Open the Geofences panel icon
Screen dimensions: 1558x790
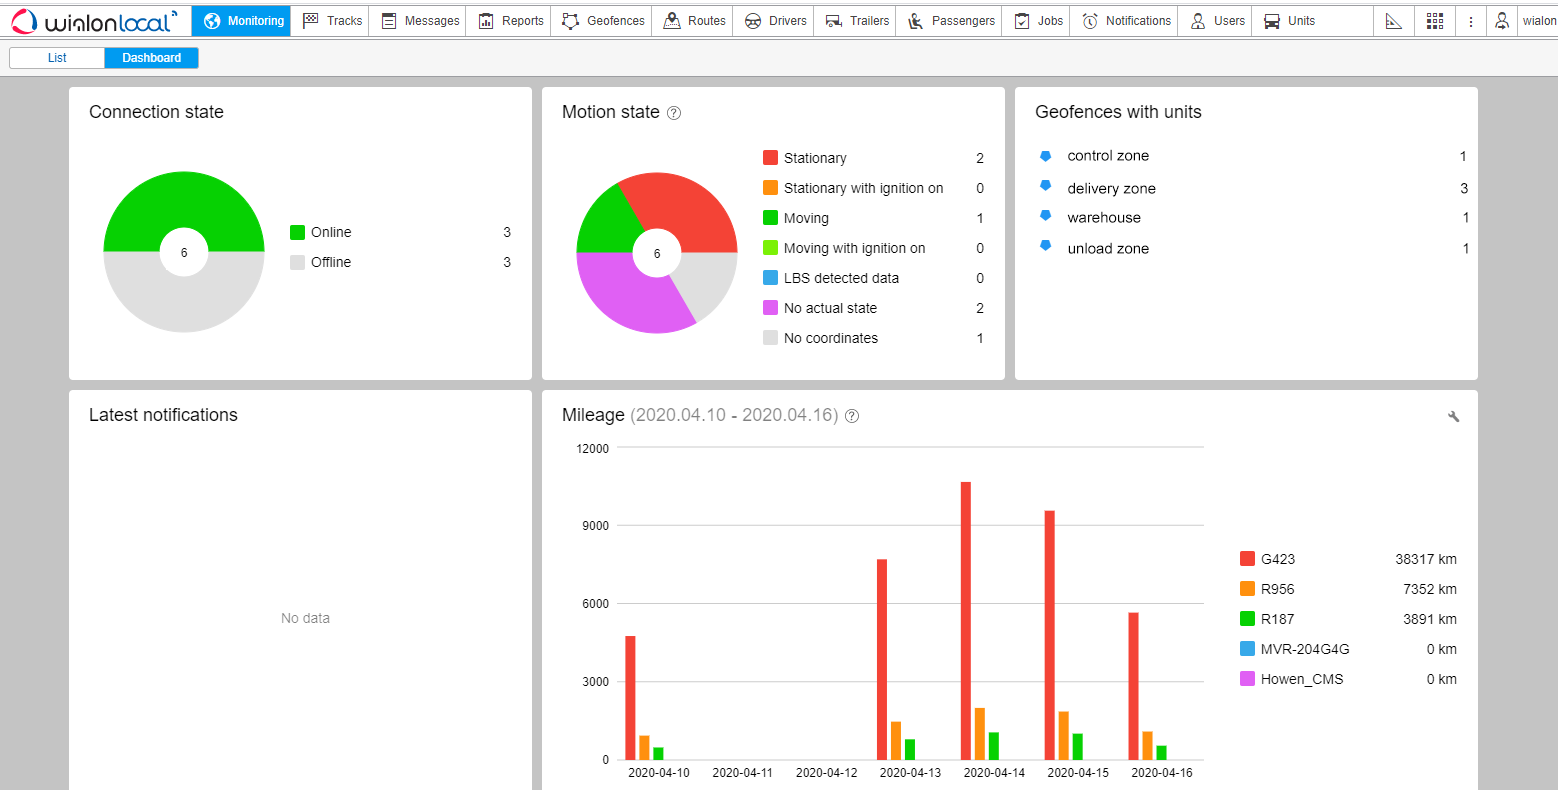tap(570, 20)
